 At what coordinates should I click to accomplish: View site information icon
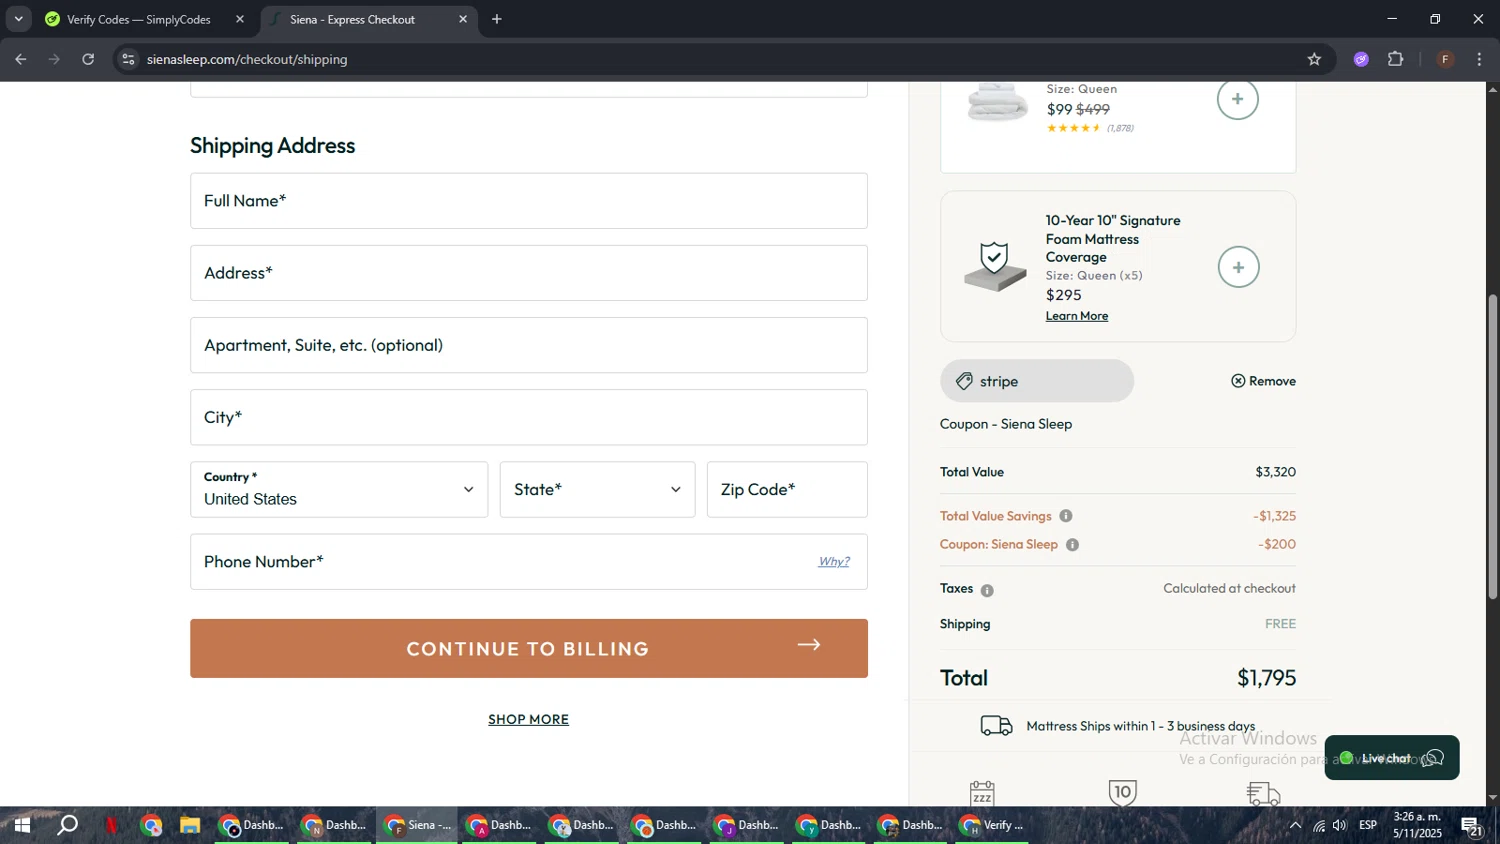[x=127, y=59]
